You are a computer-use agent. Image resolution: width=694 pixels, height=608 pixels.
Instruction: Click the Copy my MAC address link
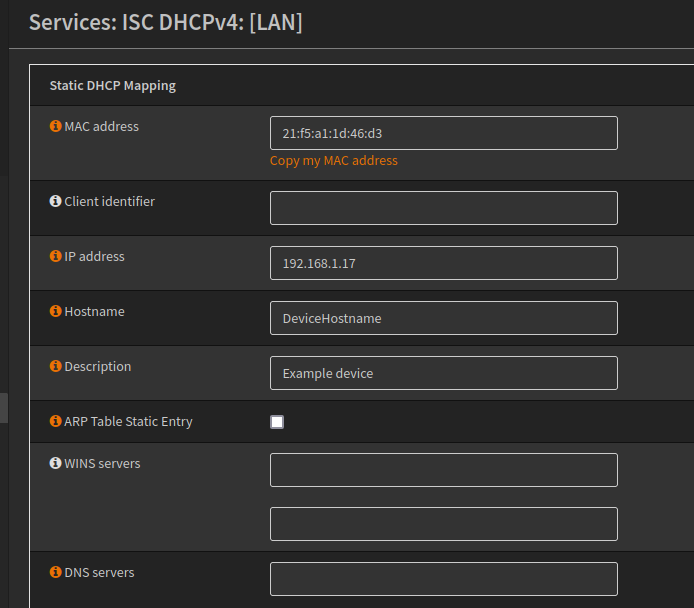click(x=334, y=160)
